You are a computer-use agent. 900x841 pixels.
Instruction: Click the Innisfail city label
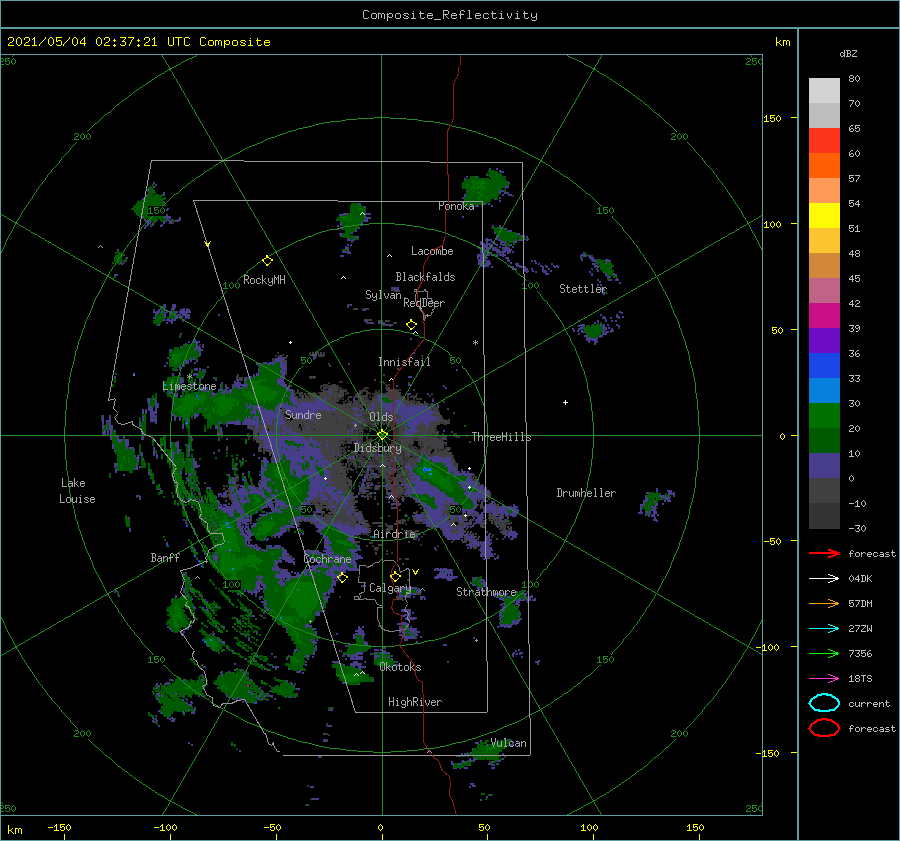[x=404, y=362]
